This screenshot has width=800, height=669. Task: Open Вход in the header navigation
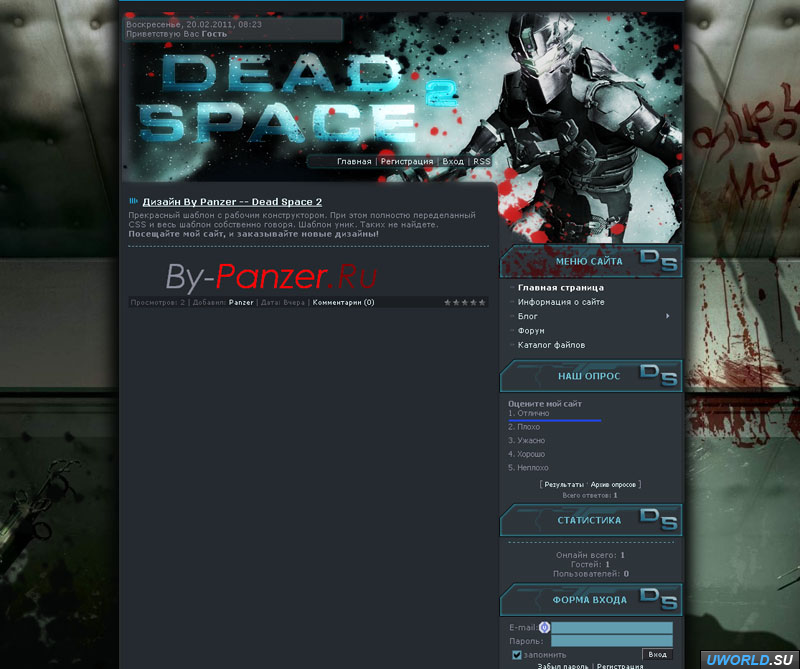(x=453, y=161)
